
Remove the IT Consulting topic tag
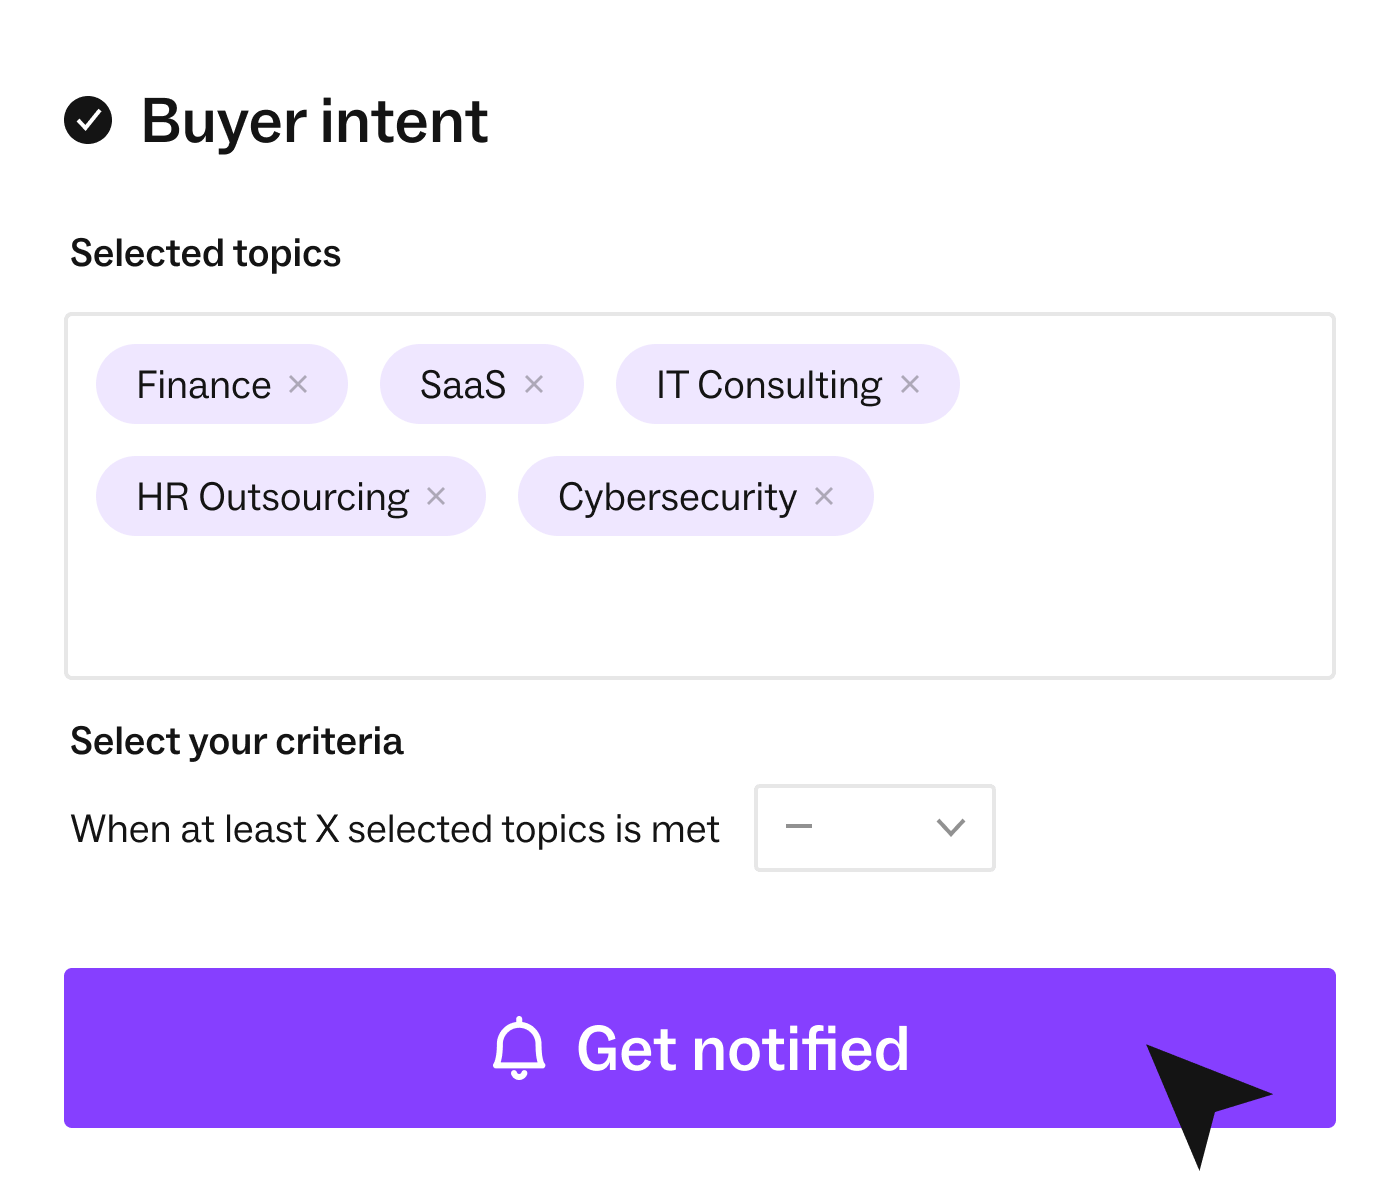pyautogui.click(x=910, y=384)
